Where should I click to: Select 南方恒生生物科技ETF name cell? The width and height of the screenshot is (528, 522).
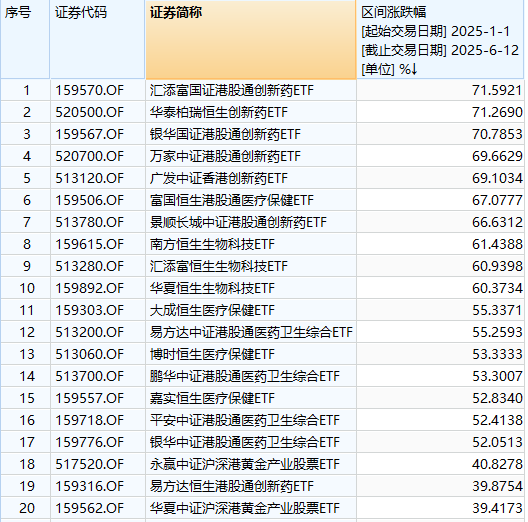click(212, 244)
